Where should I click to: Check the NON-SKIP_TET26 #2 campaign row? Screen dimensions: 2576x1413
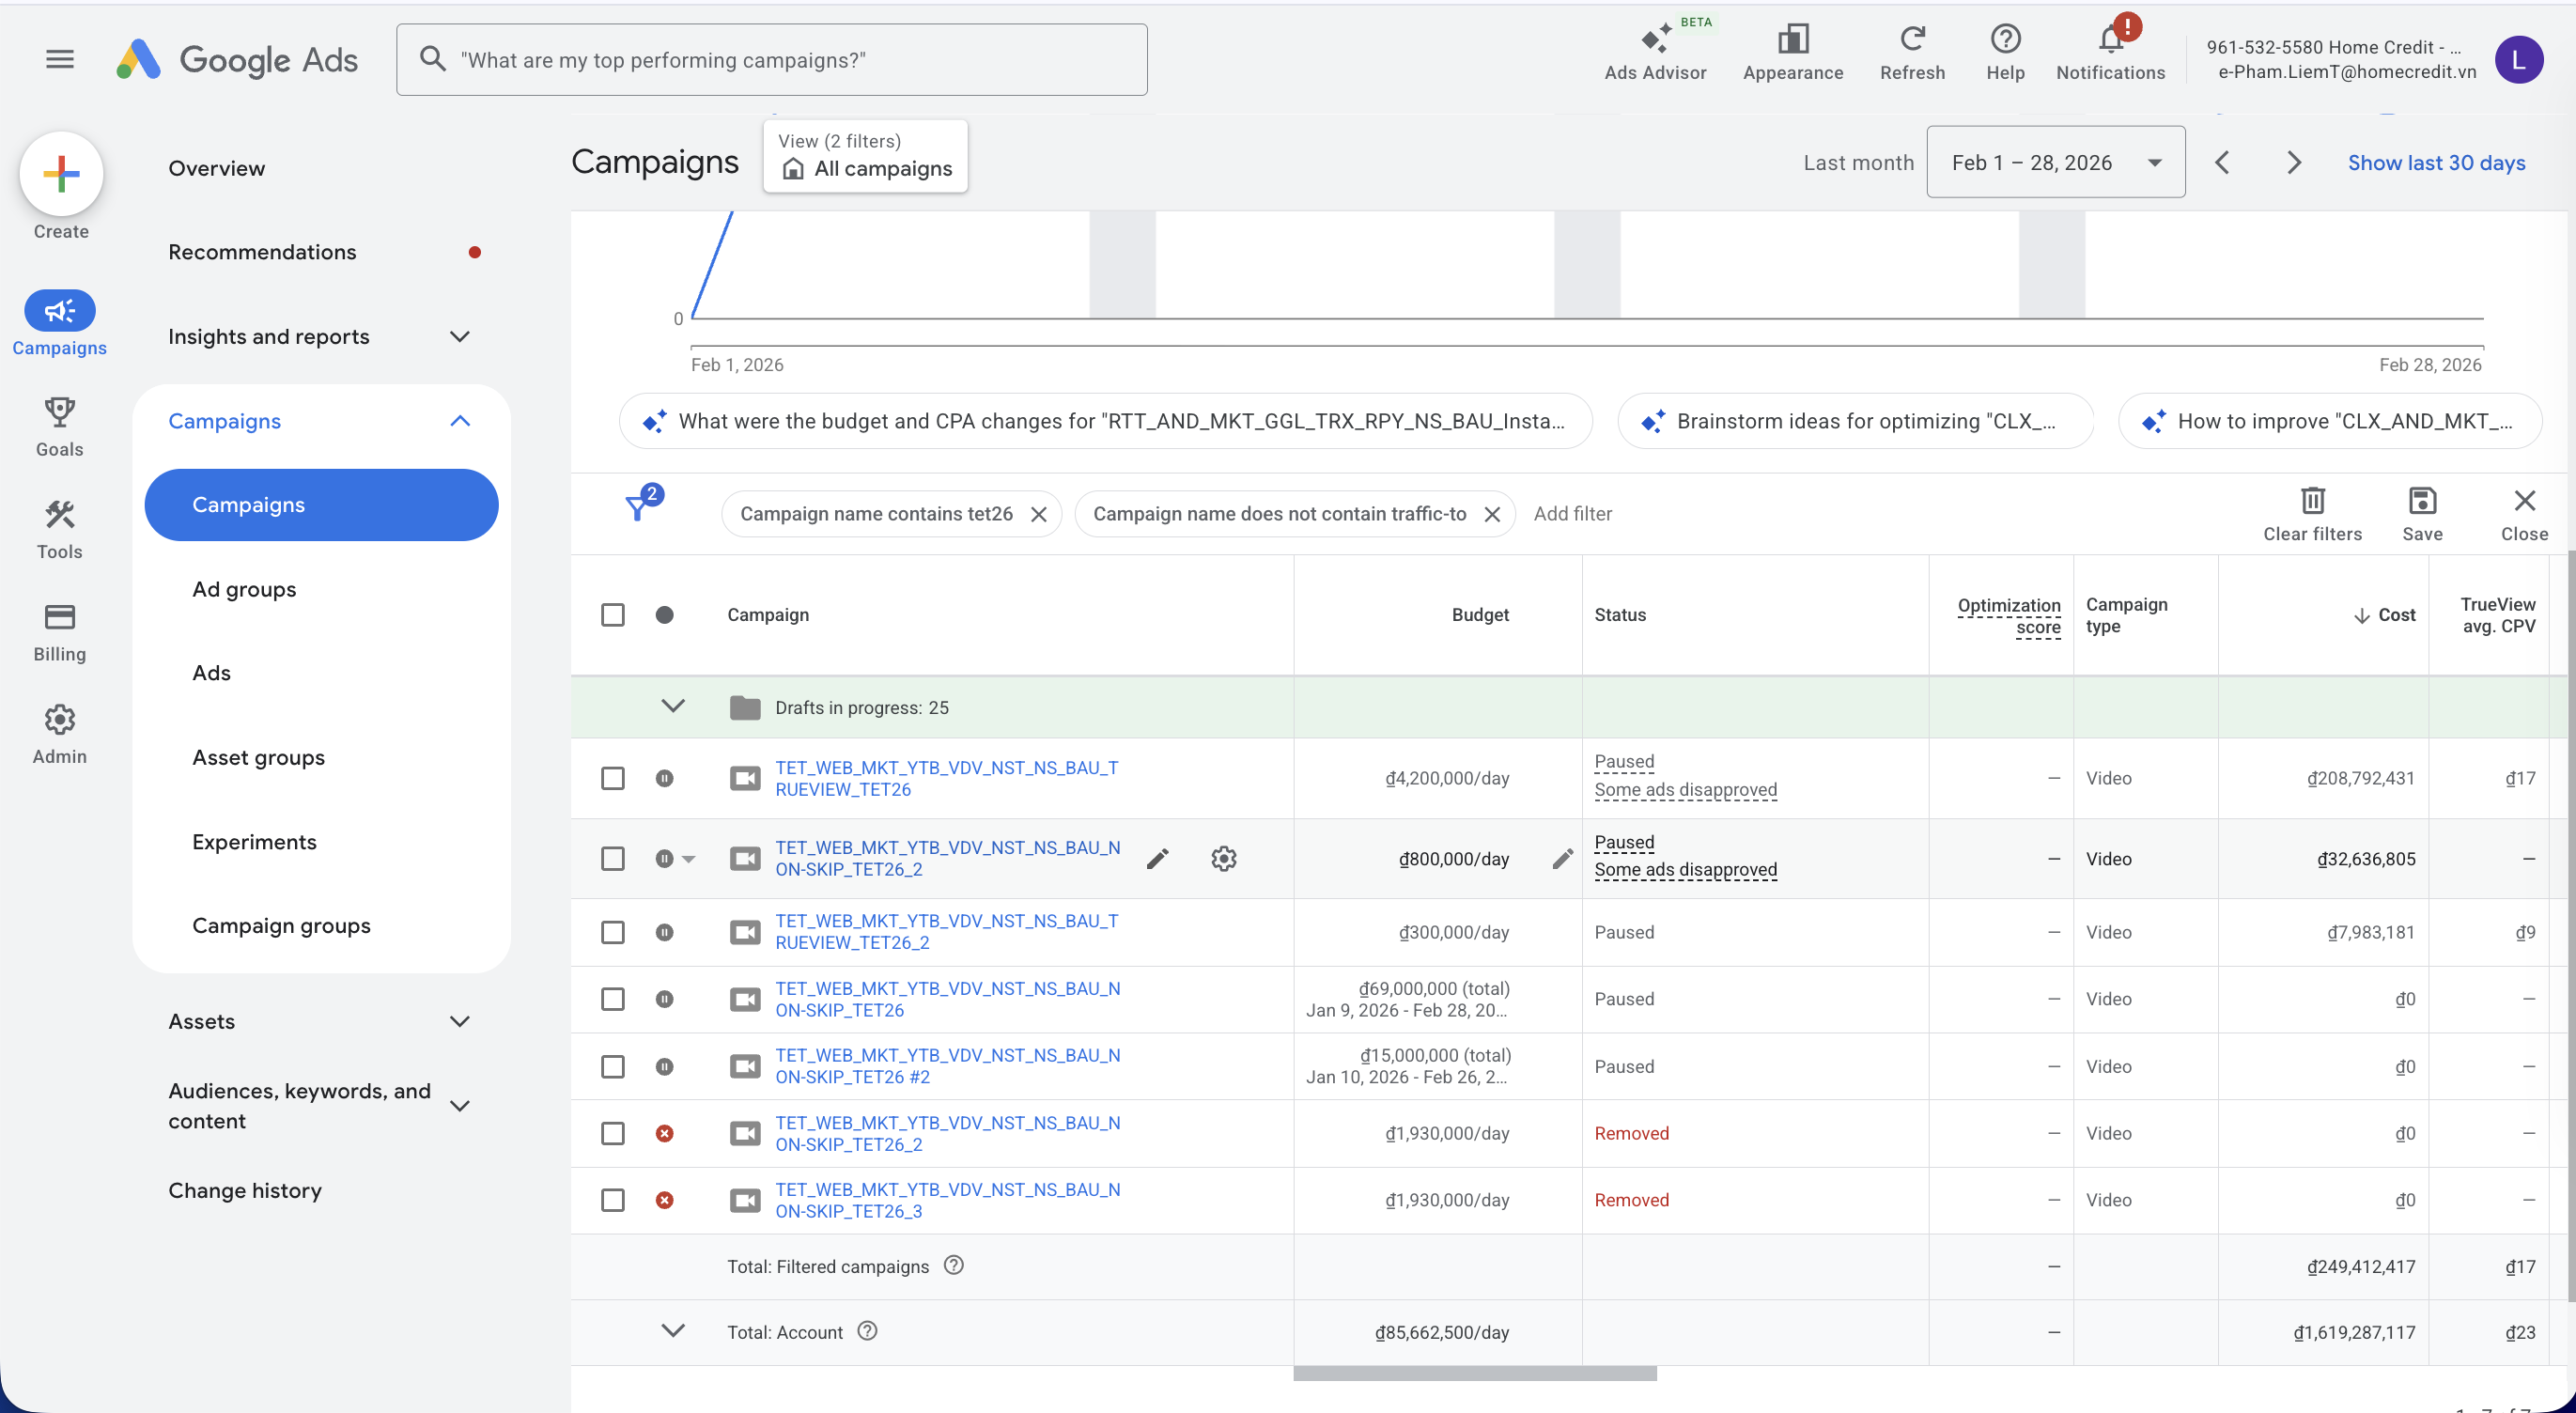tap(613, 1067)
